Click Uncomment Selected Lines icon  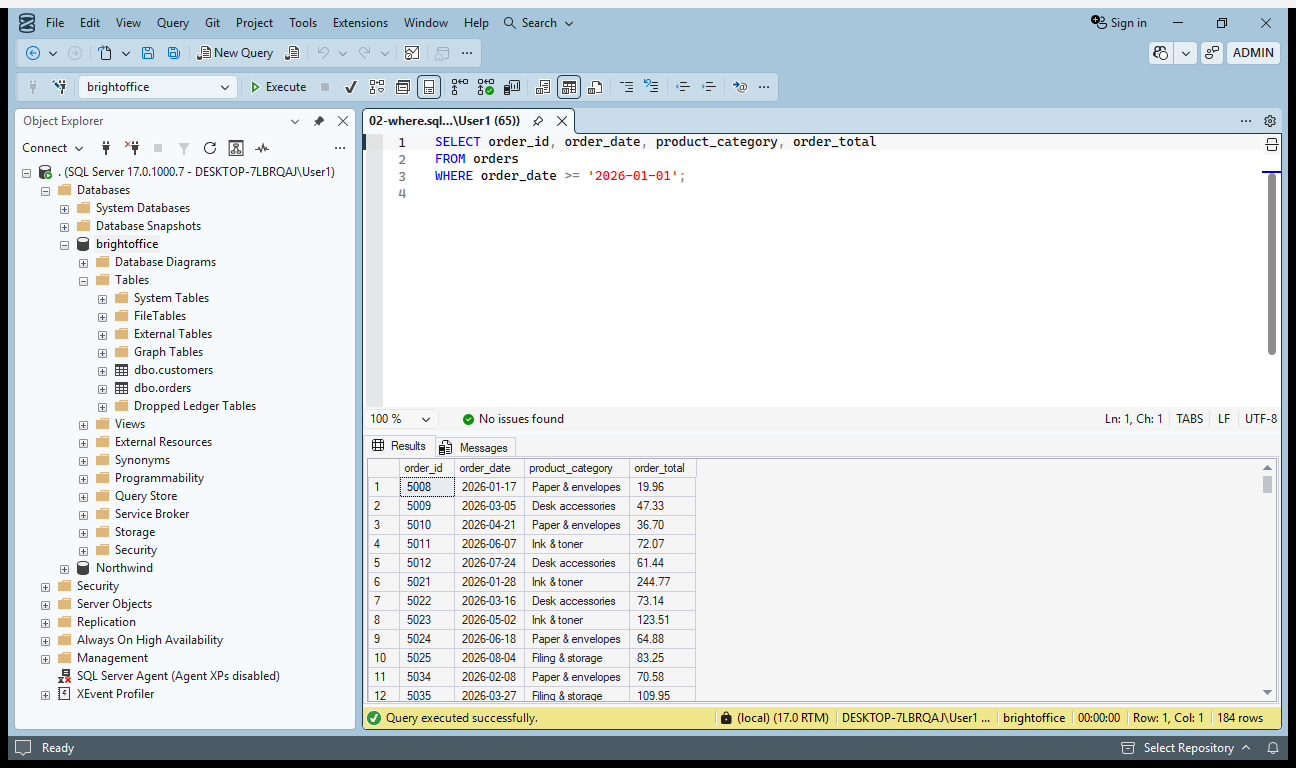(x=651, y=87)
